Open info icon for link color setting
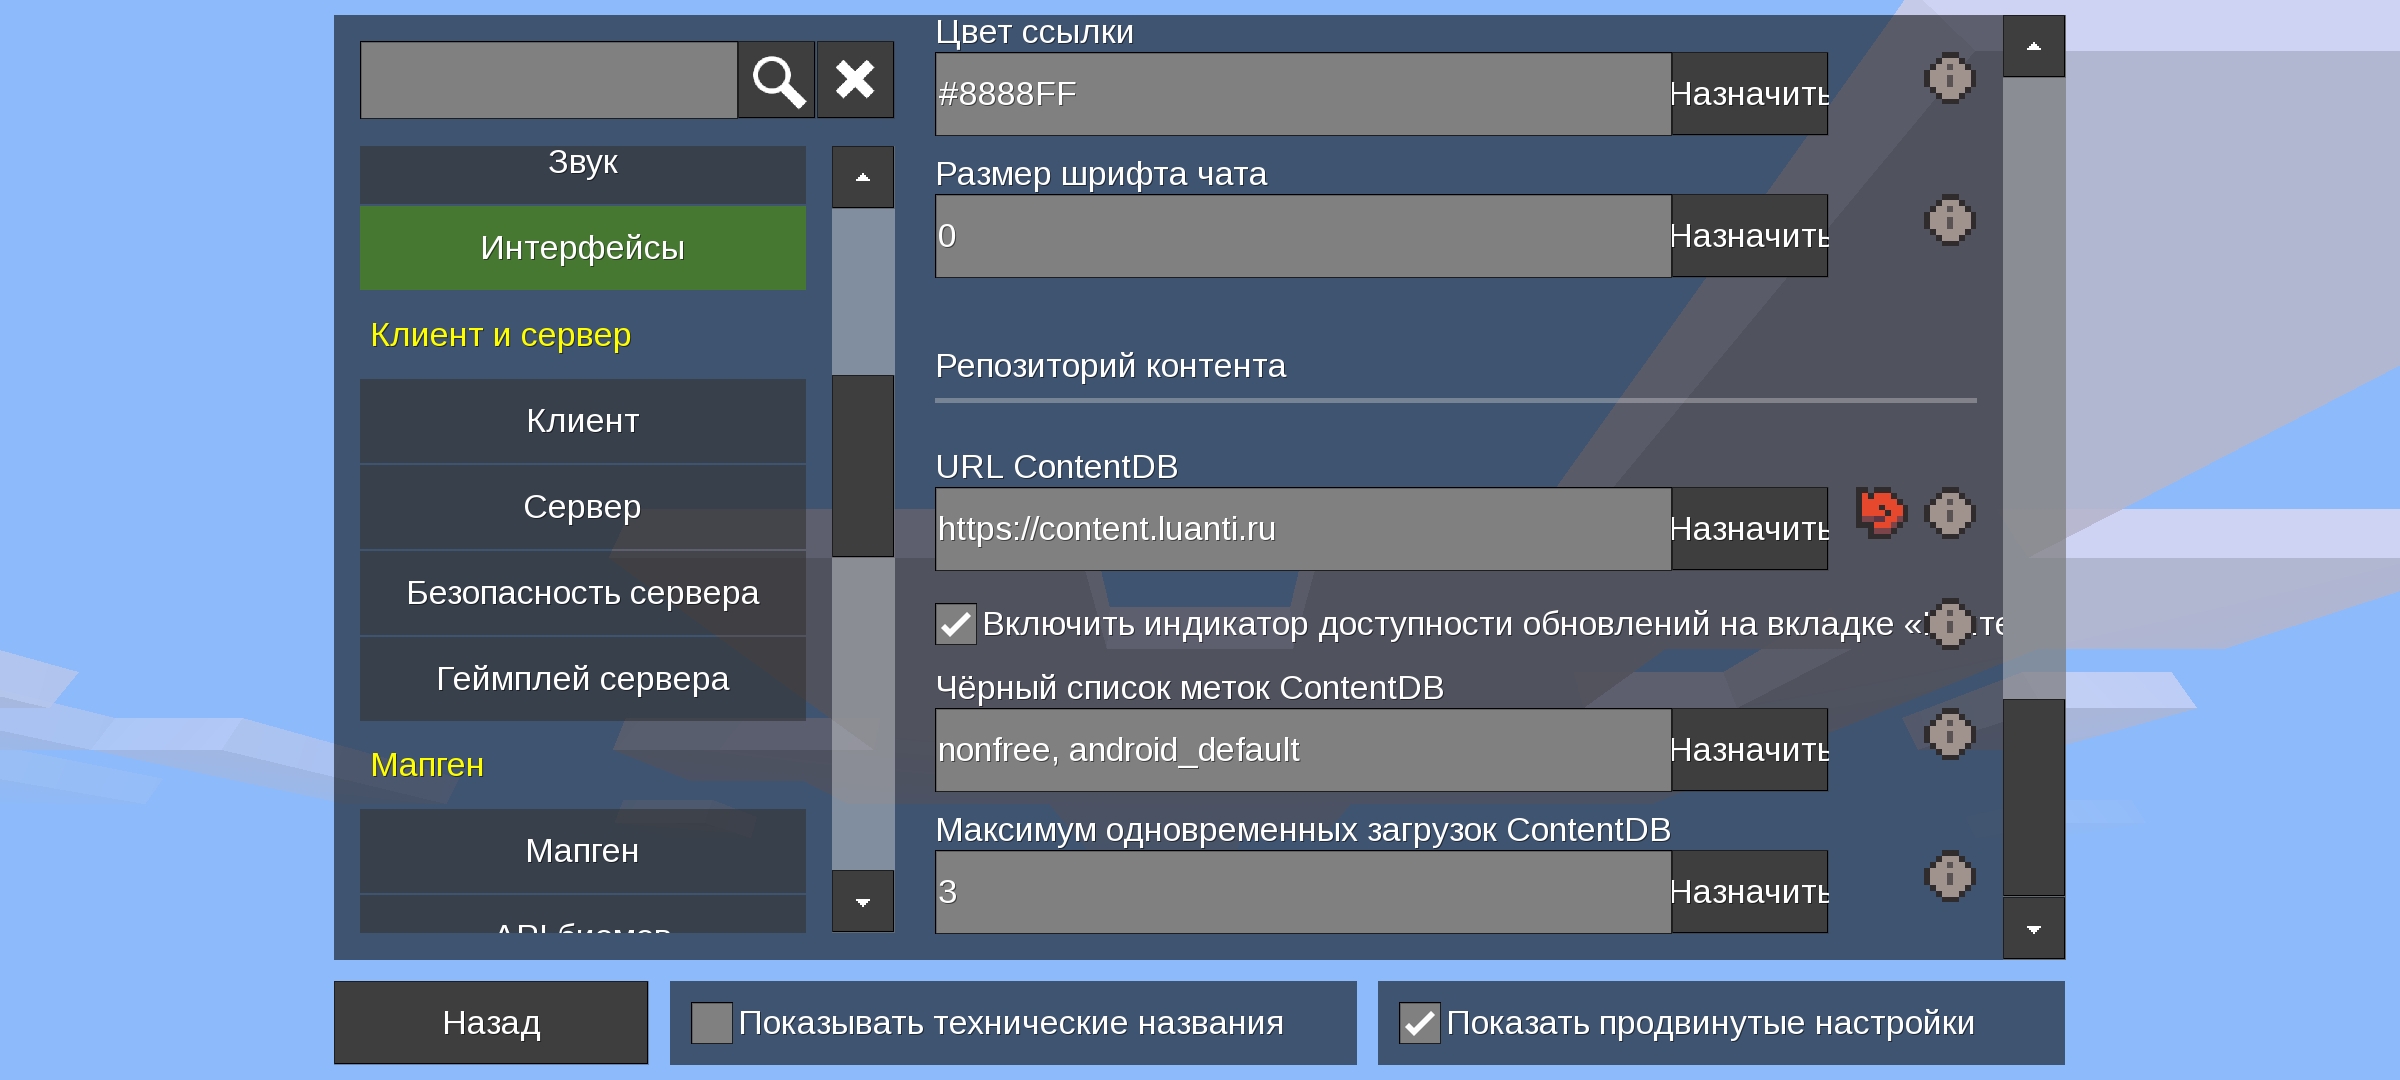2400x1080 pixels. tap(1949, 78)
